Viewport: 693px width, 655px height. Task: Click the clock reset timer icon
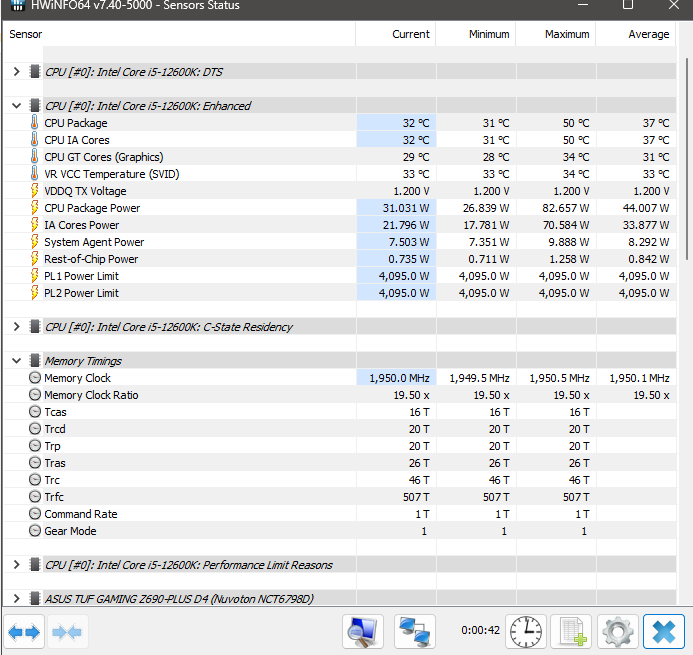526,632
